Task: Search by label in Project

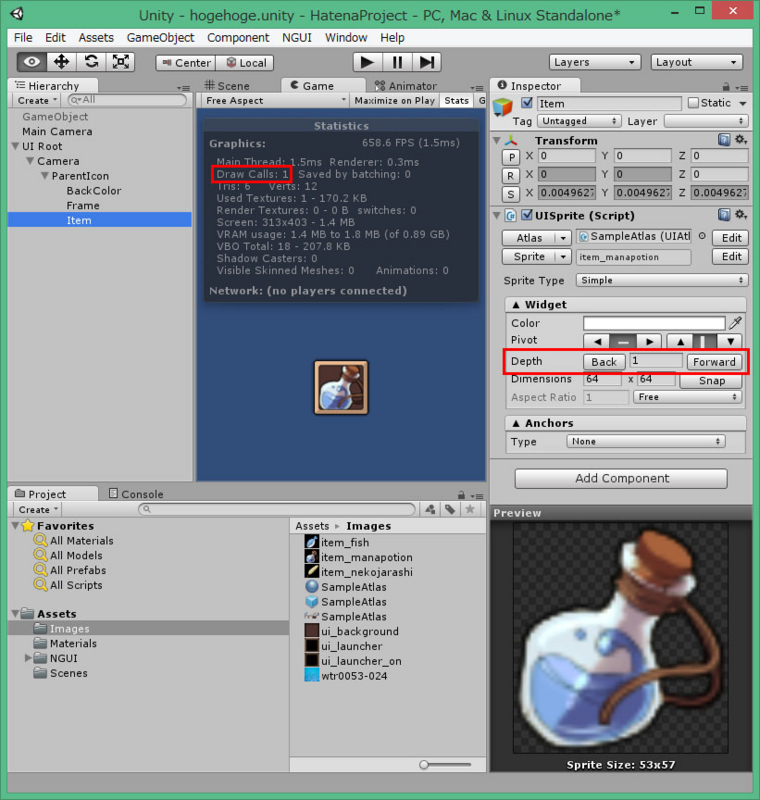Action: pos(450,509)
